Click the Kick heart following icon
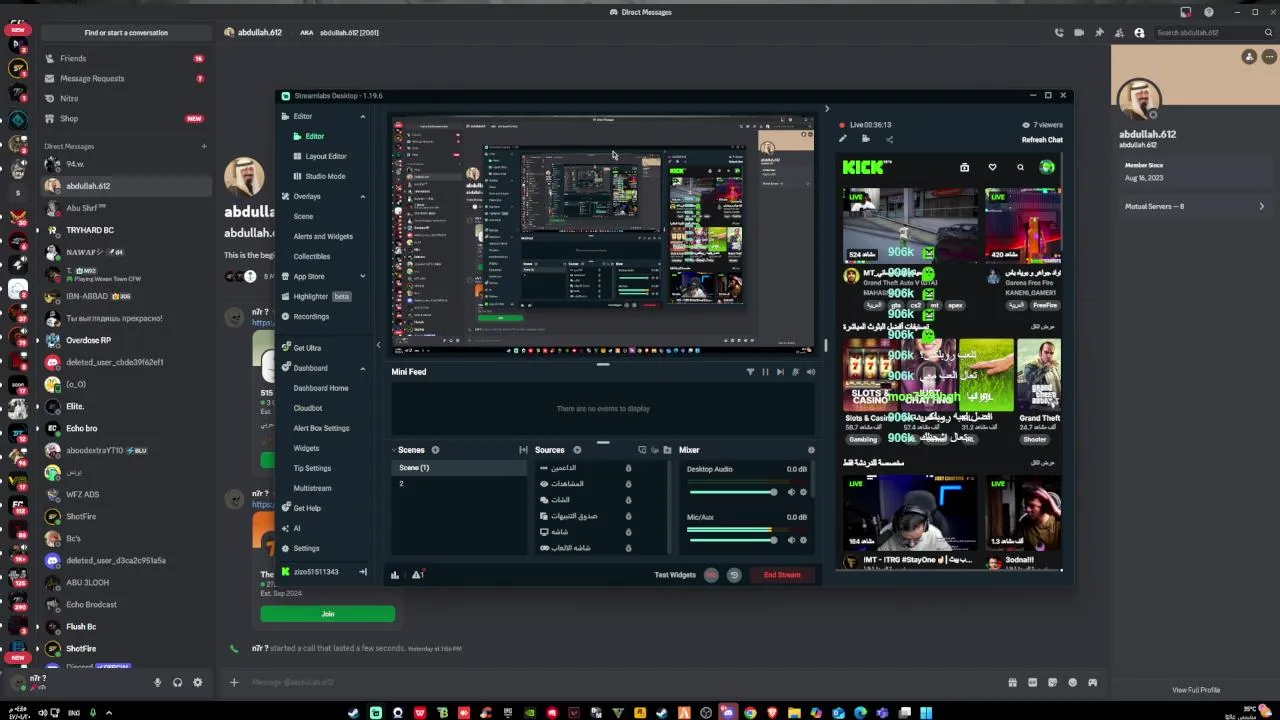This screenshot has width=1280, height=720. click(x=992, y=167)
